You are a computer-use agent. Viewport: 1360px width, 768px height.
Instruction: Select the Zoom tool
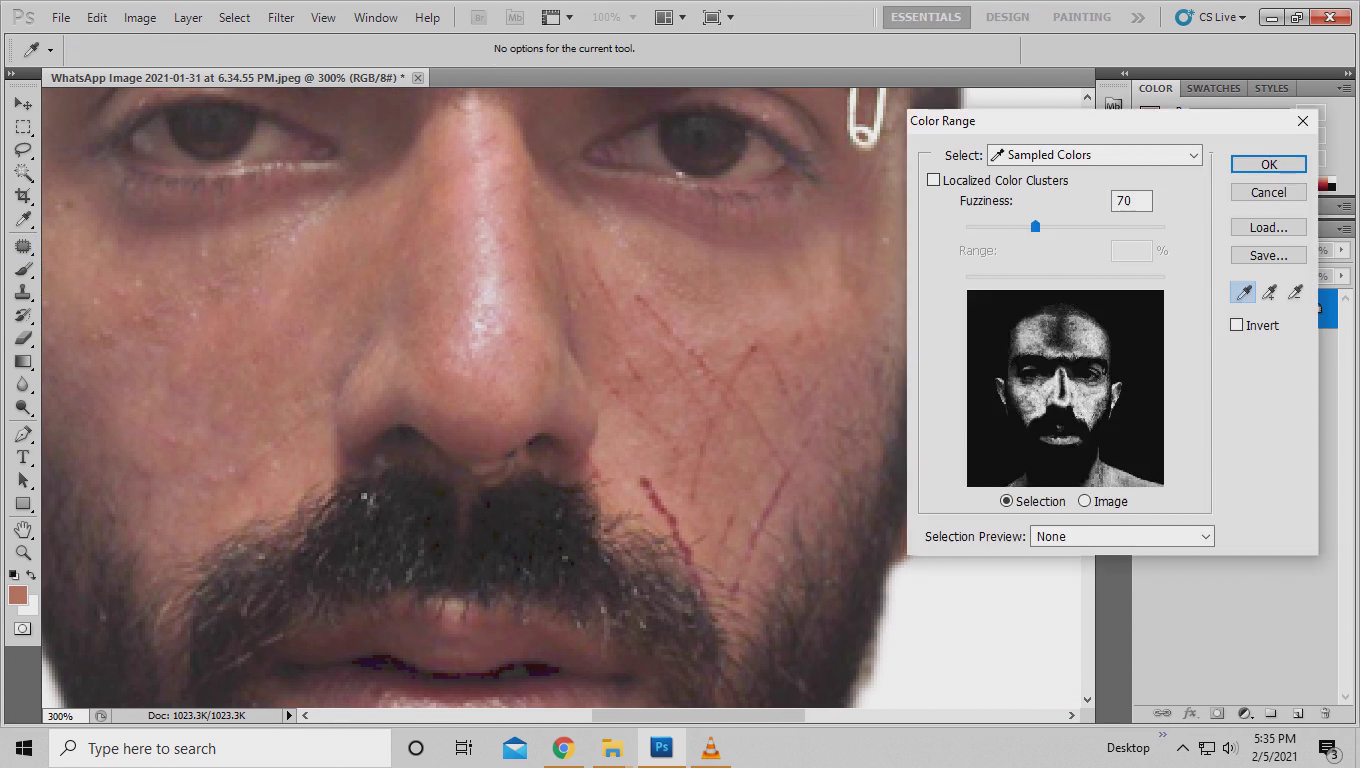[23, 553]
